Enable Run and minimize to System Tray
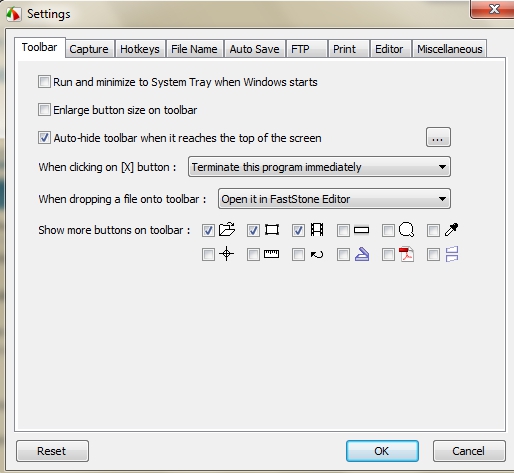The image size is (514, 473). click(x=44, y=82)
